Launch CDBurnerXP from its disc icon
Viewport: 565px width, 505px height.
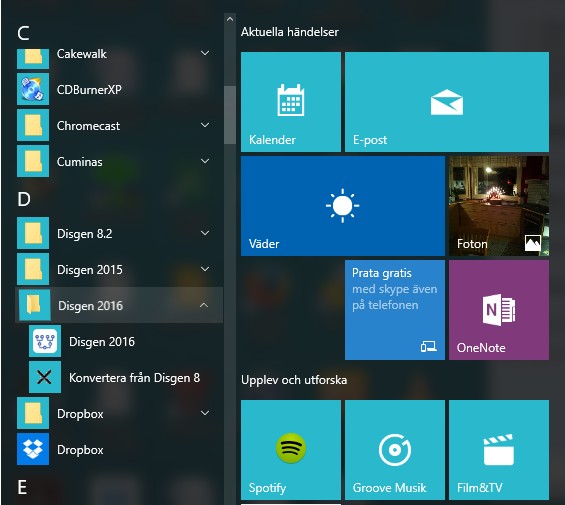pos(33,89)
